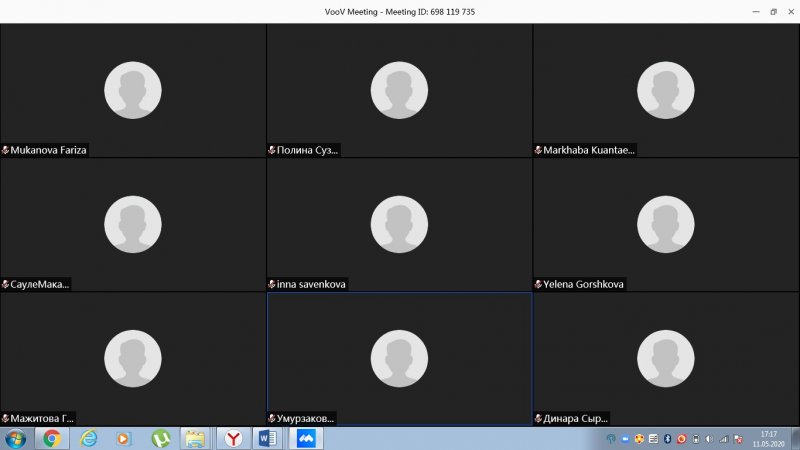The height and width of the screenshot is (450, 800).
Task: Click the name label "Полина Суз..."
Action: (x=307, y=150)
